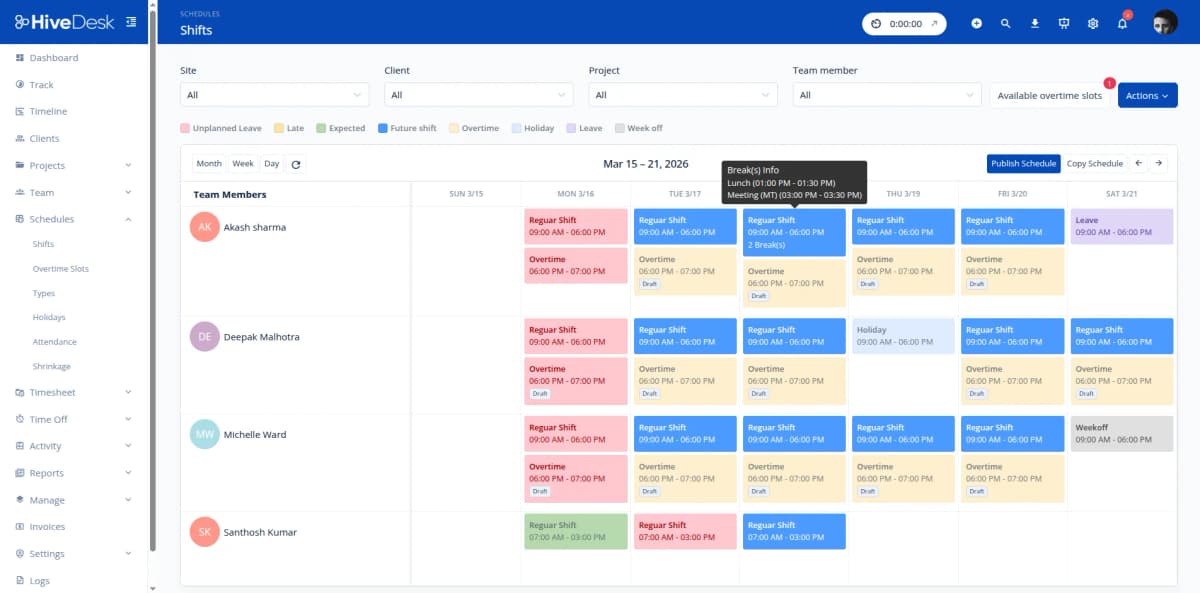Screen dimensions: 1200x593
Task: Collapse the Schedules section in sidebar
Action: (127, 218)
